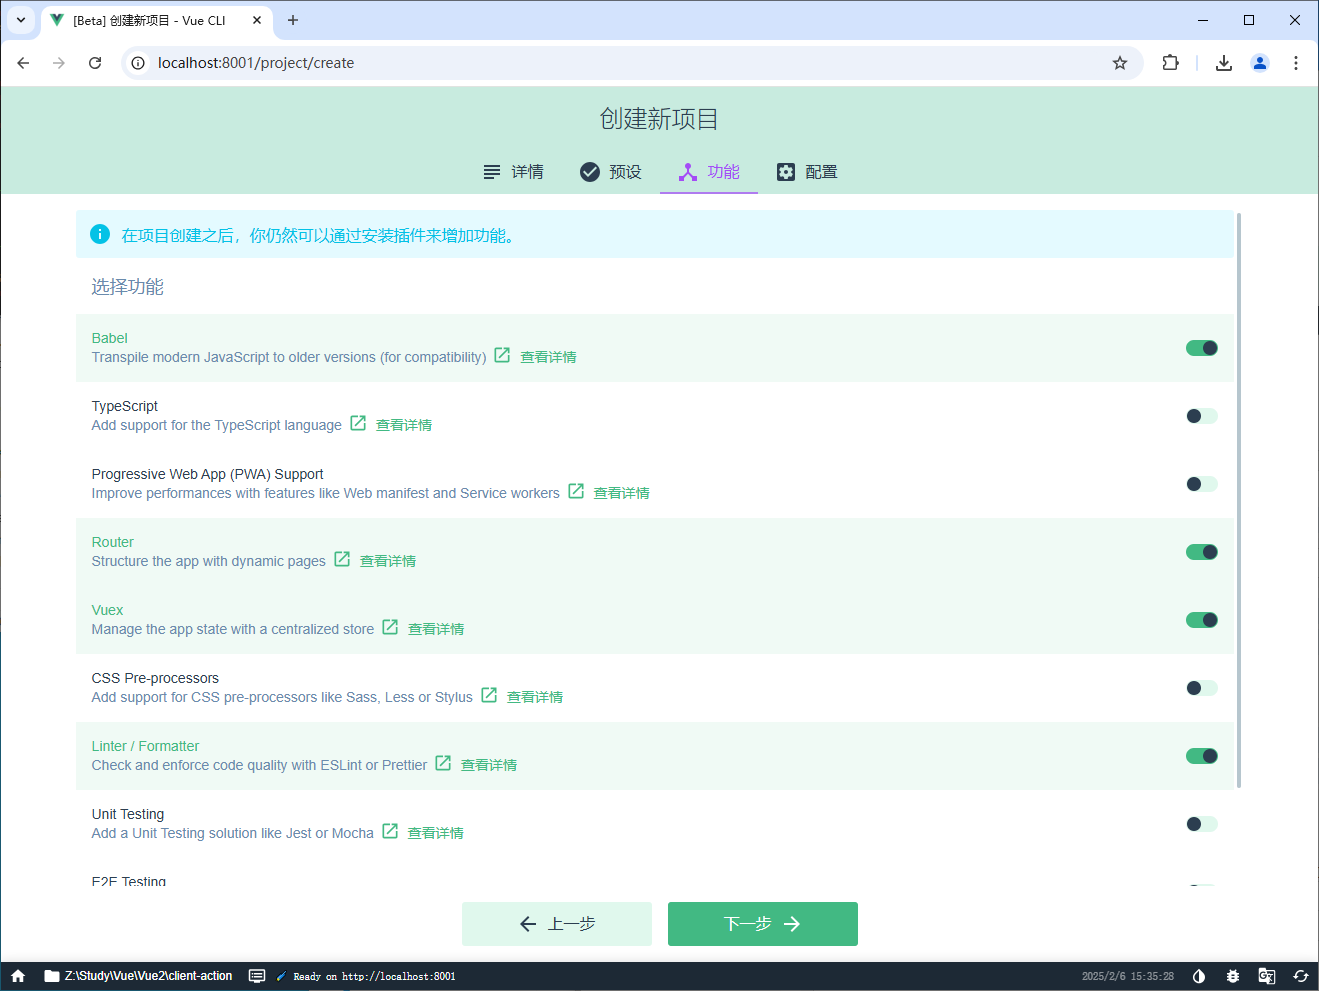This screenshot has width=1319, height=991.
Task: Open external link icon for PWA Support
Action: [x=576, y=491]
